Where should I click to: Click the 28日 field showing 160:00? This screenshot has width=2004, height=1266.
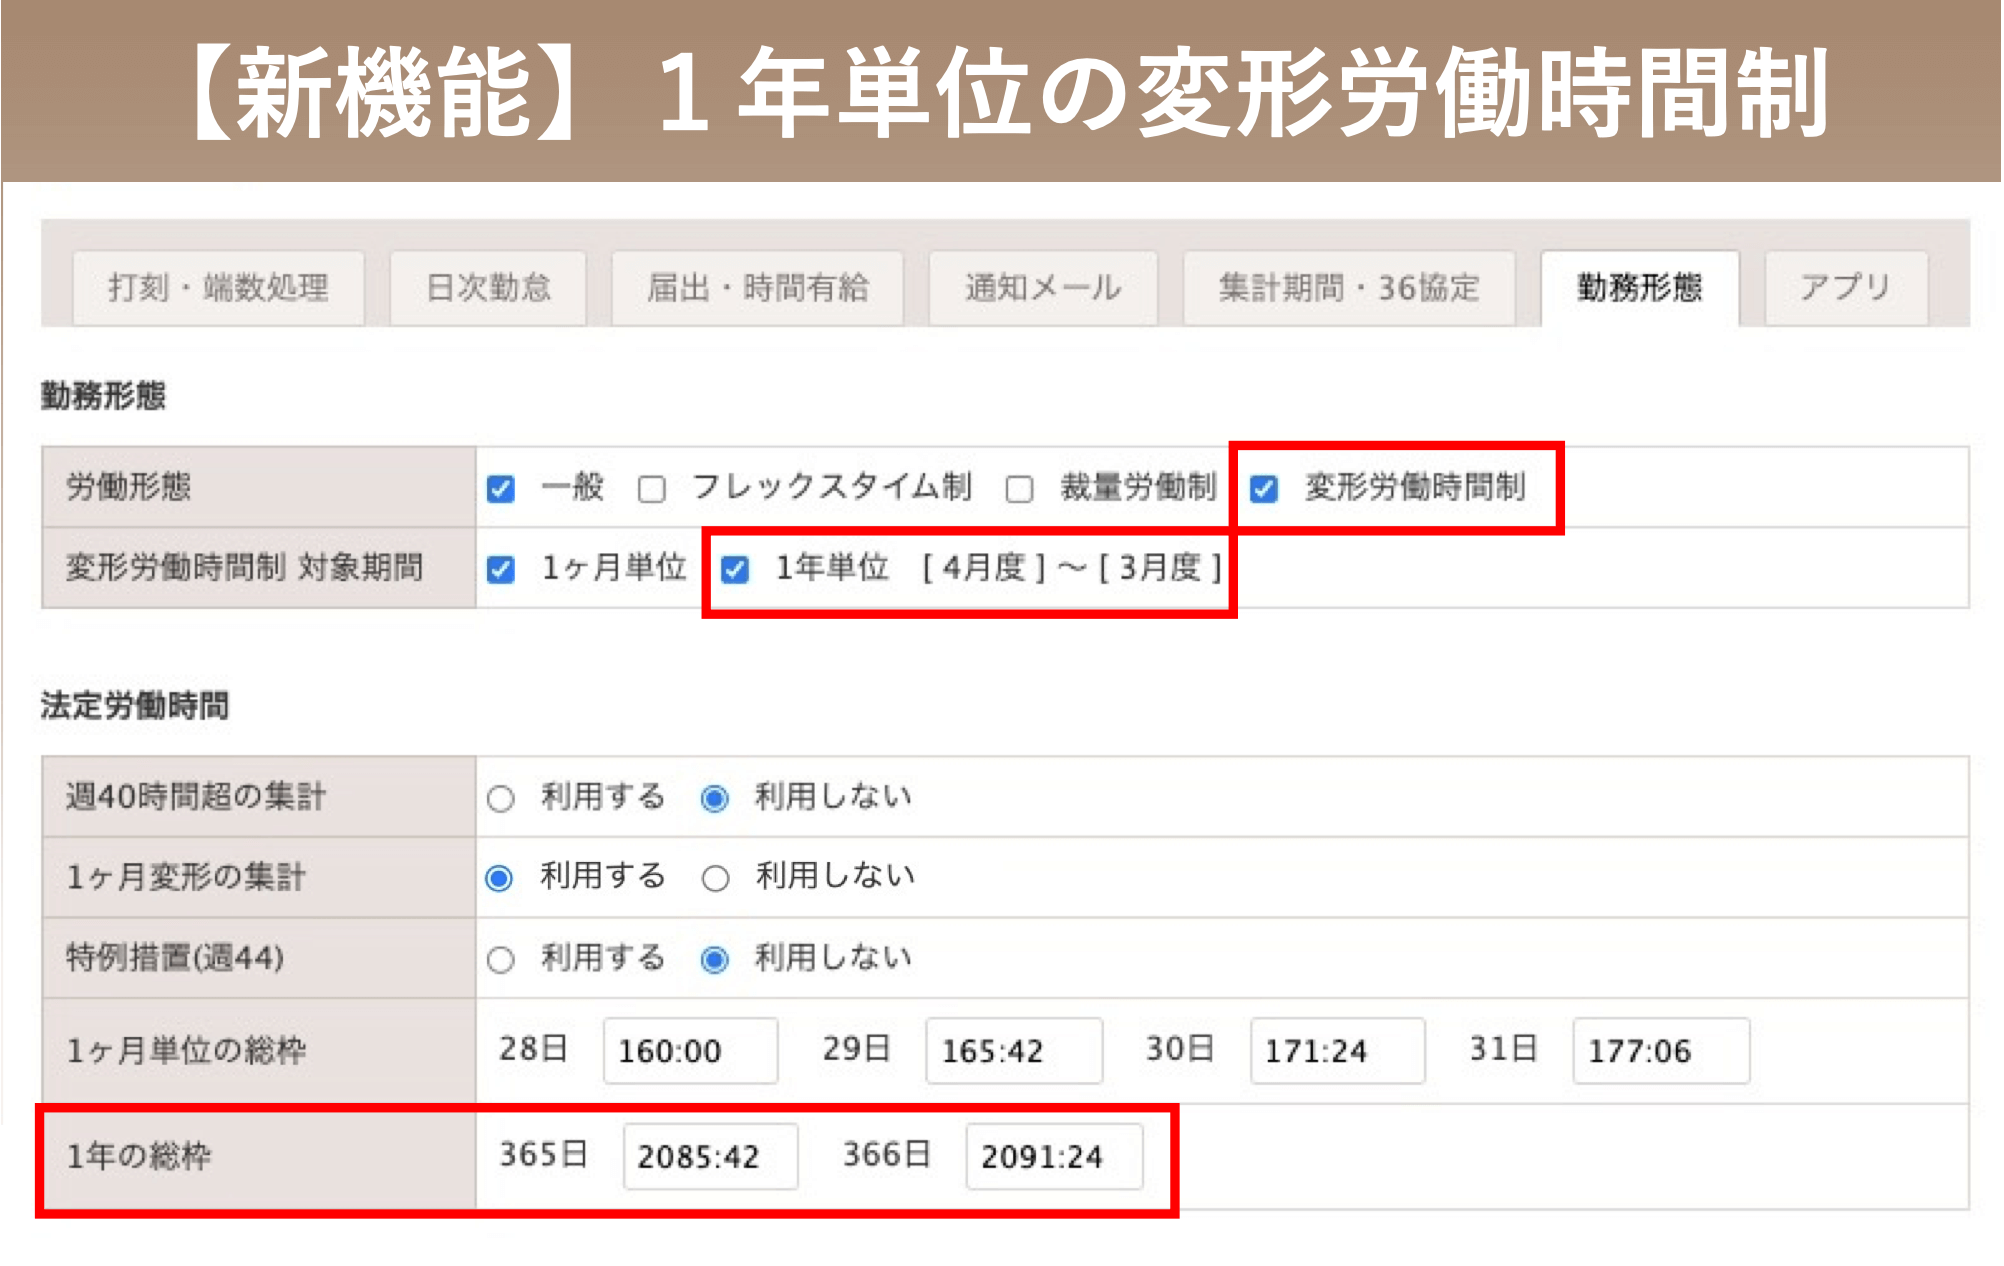[690, 1051]
